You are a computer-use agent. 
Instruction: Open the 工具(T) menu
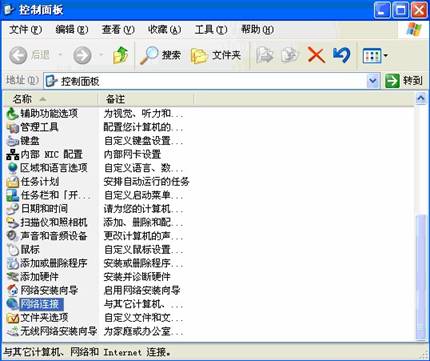[211, 30]
